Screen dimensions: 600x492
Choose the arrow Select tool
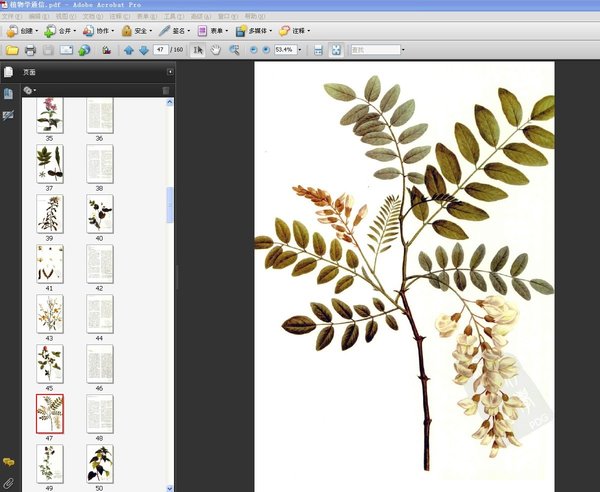click(x=198, y=50)
